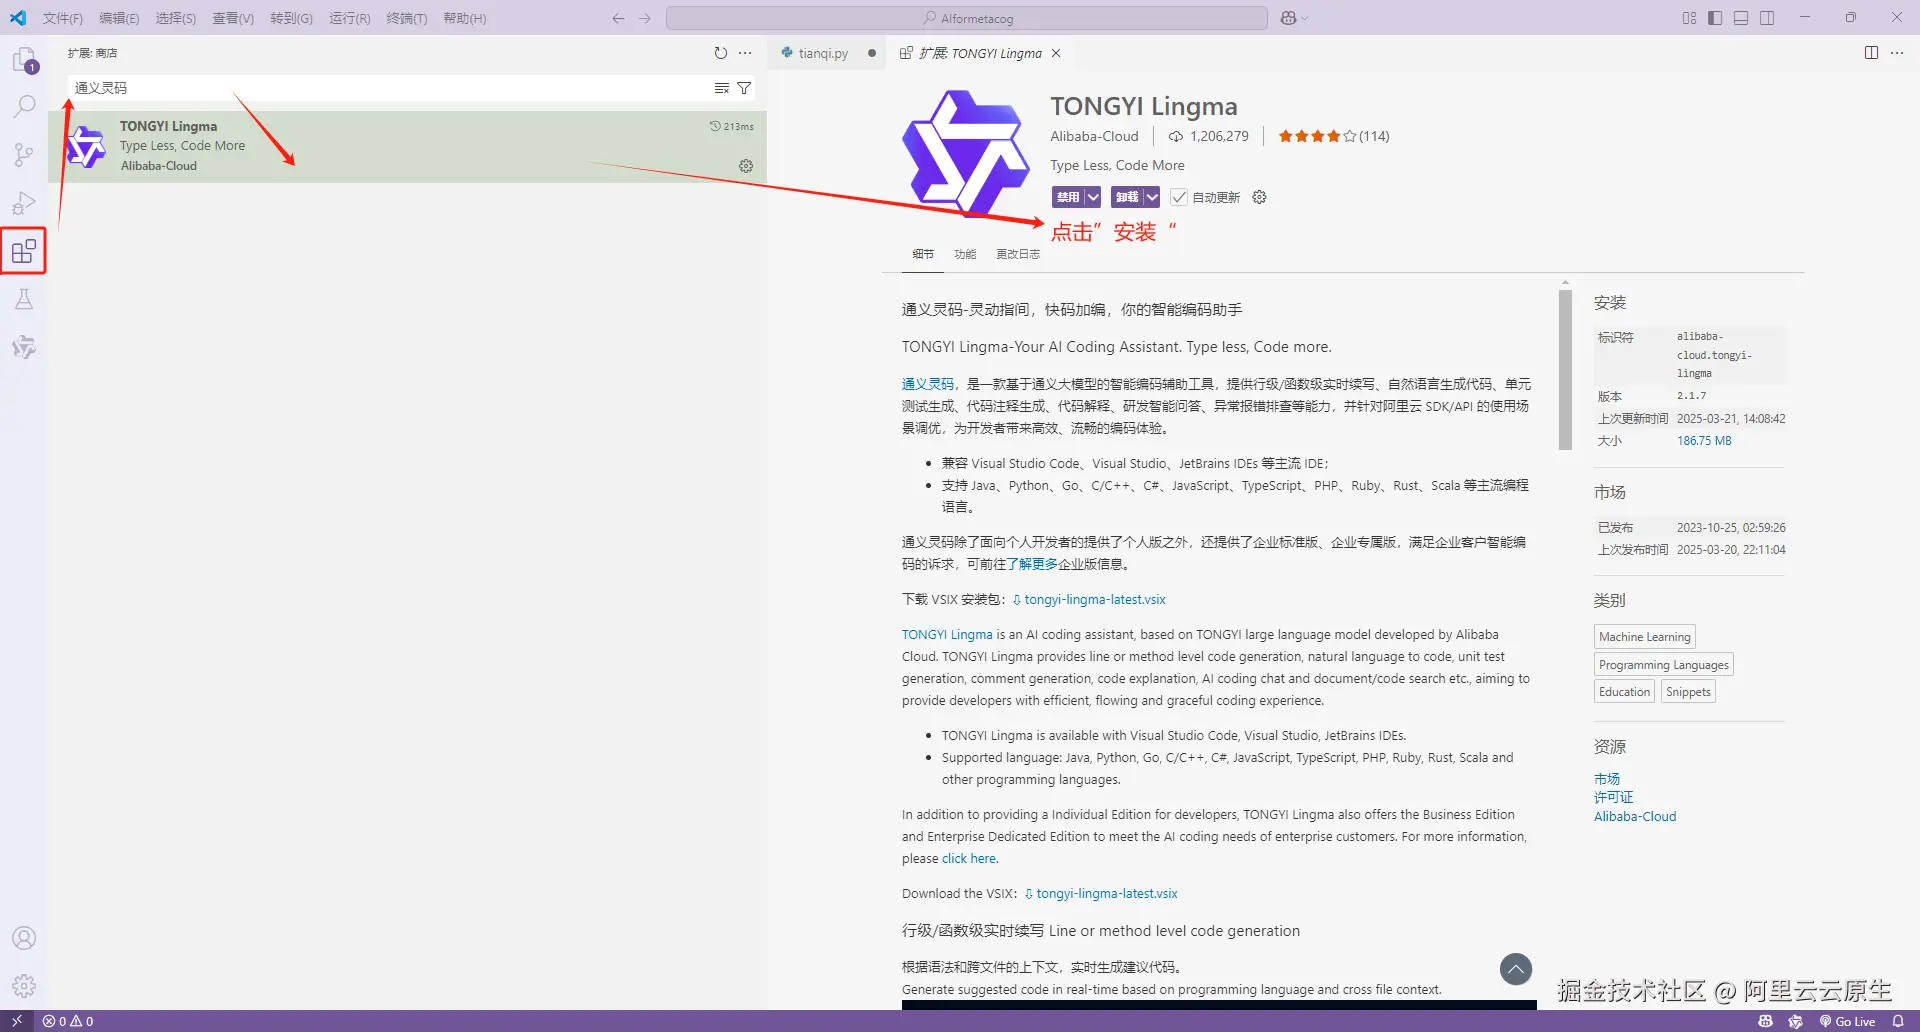
Task: Toggle the secondary side bar
Action: point(1767,18)
